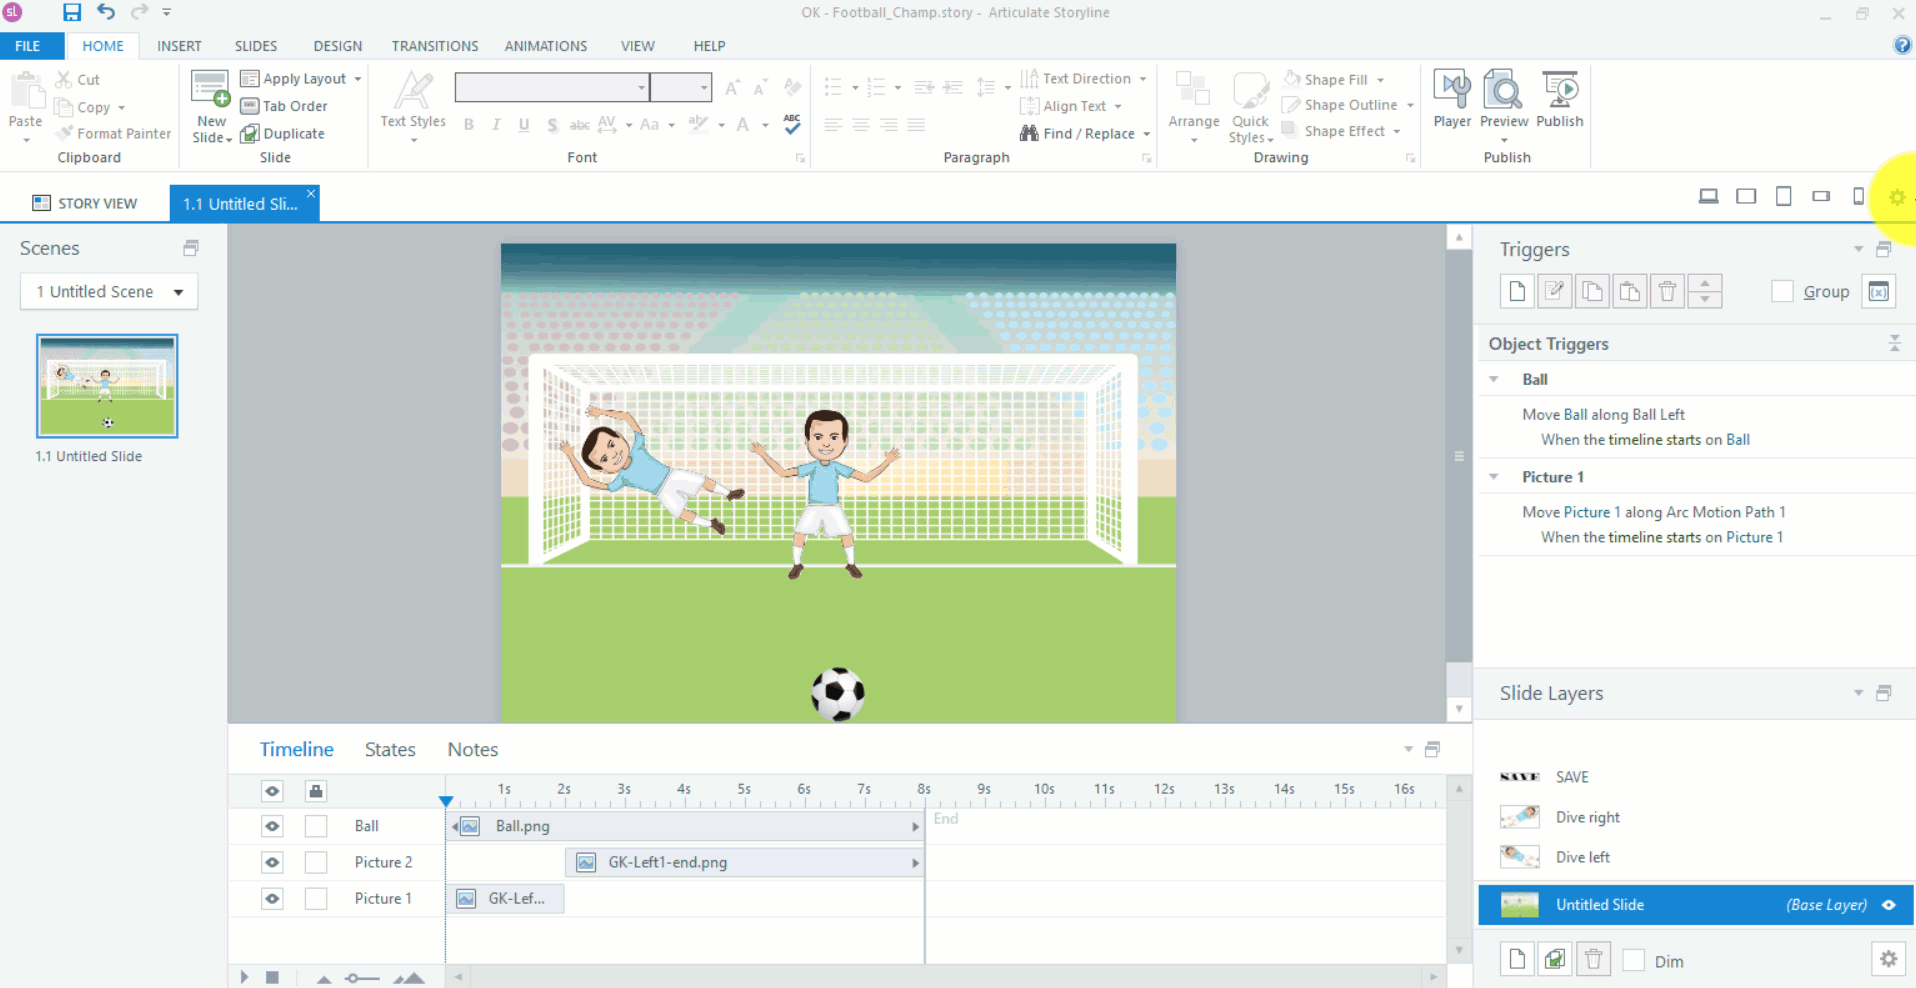This screenshot has height=988, width=1916.
Task: Collapse the Ball object triggers group
Action: tap(1494, 379)
